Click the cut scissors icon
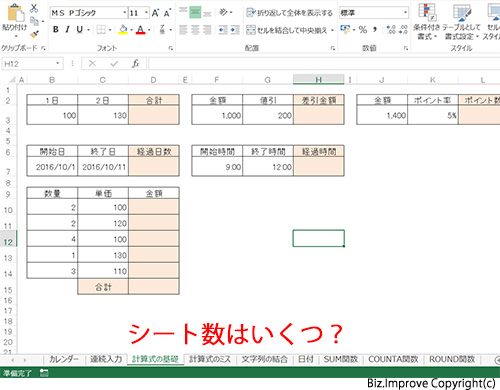The width and height of the screenshot is (500, 390). pyautogui.click(x=34, y=8)
